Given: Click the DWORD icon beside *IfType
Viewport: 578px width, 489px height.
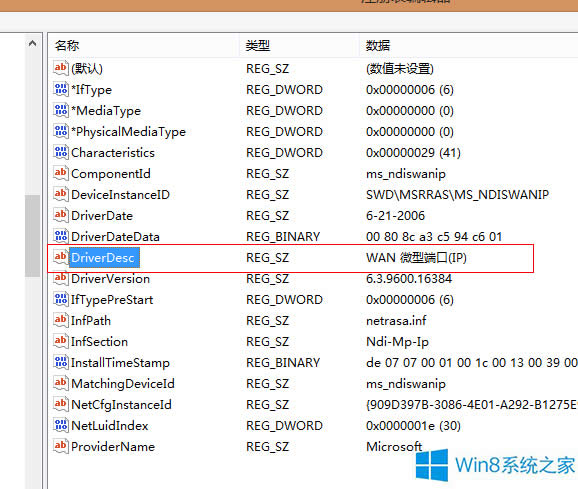Looking at the screenshot, I should [60, 89].
